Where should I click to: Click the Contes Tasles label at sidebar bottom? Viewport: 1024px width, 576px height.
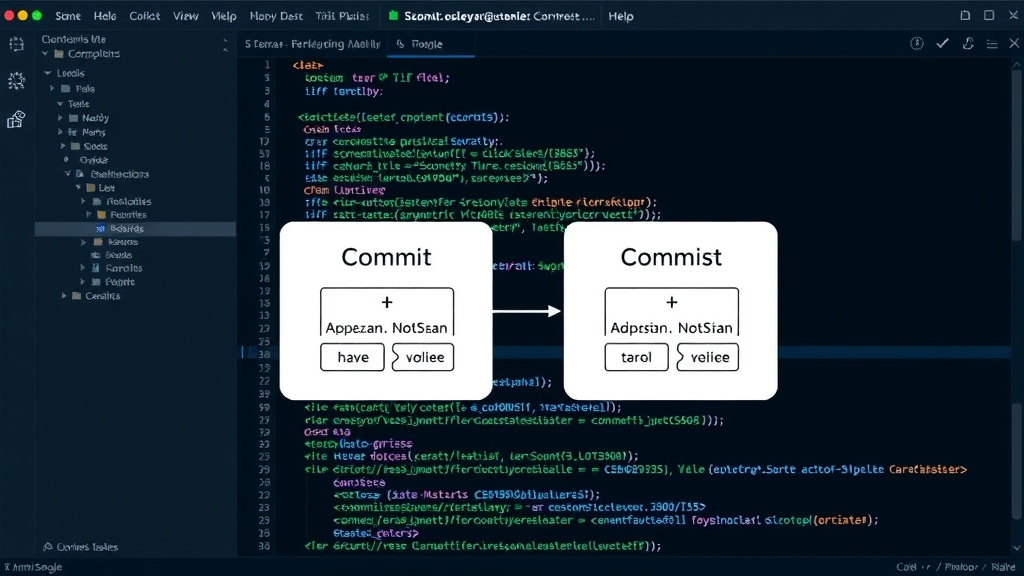pos(88,547)
